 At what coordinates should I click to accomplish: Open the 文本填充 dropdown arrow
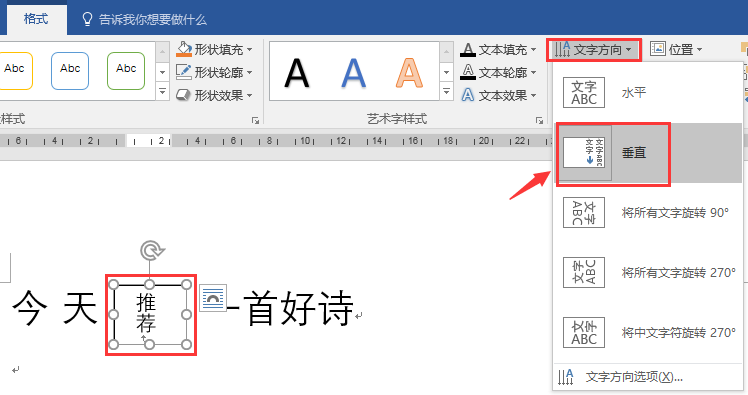pos(533,50)
